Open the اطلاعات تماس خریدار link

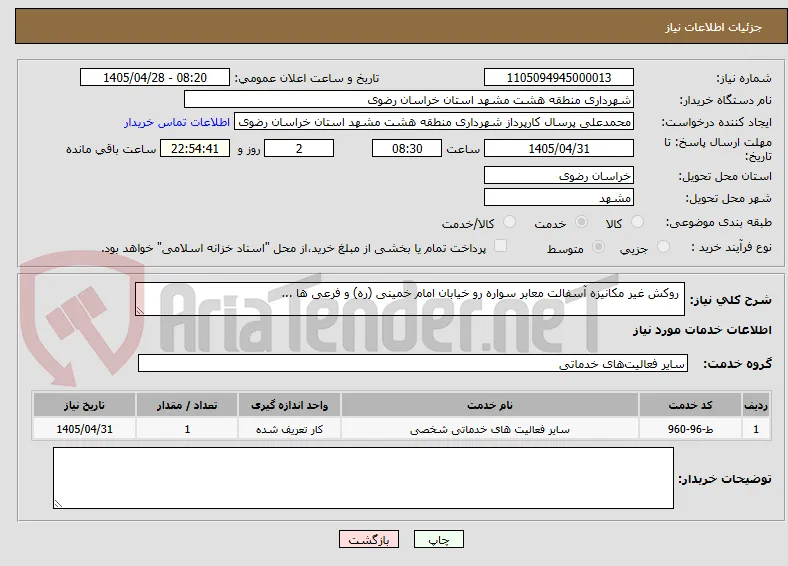coord(177,122)
